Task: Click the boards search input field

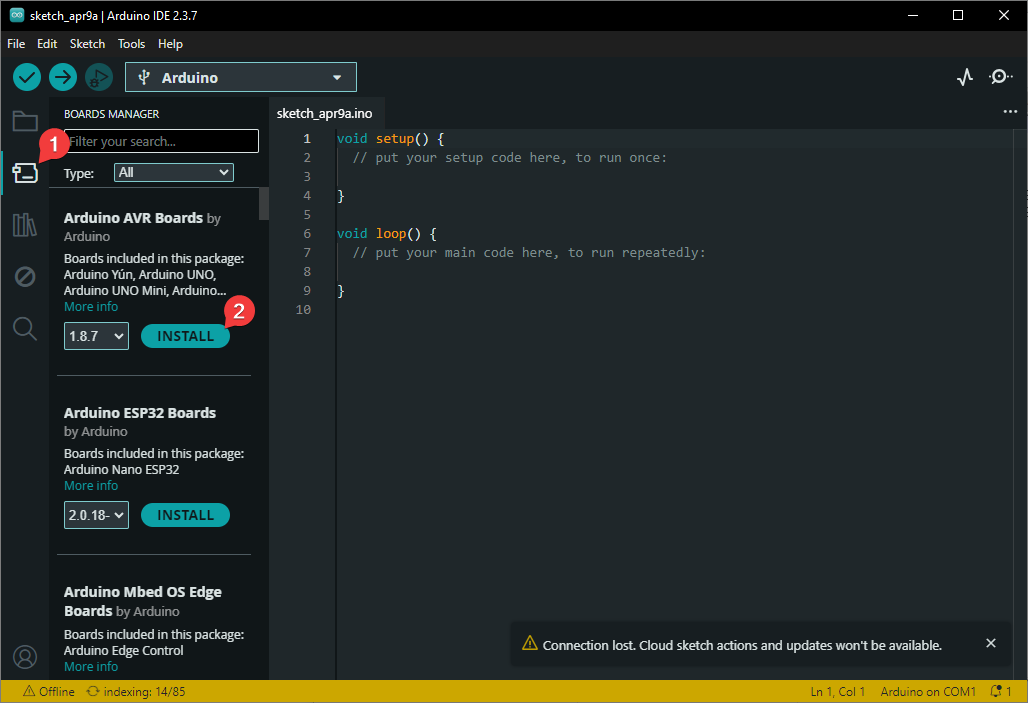Action: click(x=161, y=141)
